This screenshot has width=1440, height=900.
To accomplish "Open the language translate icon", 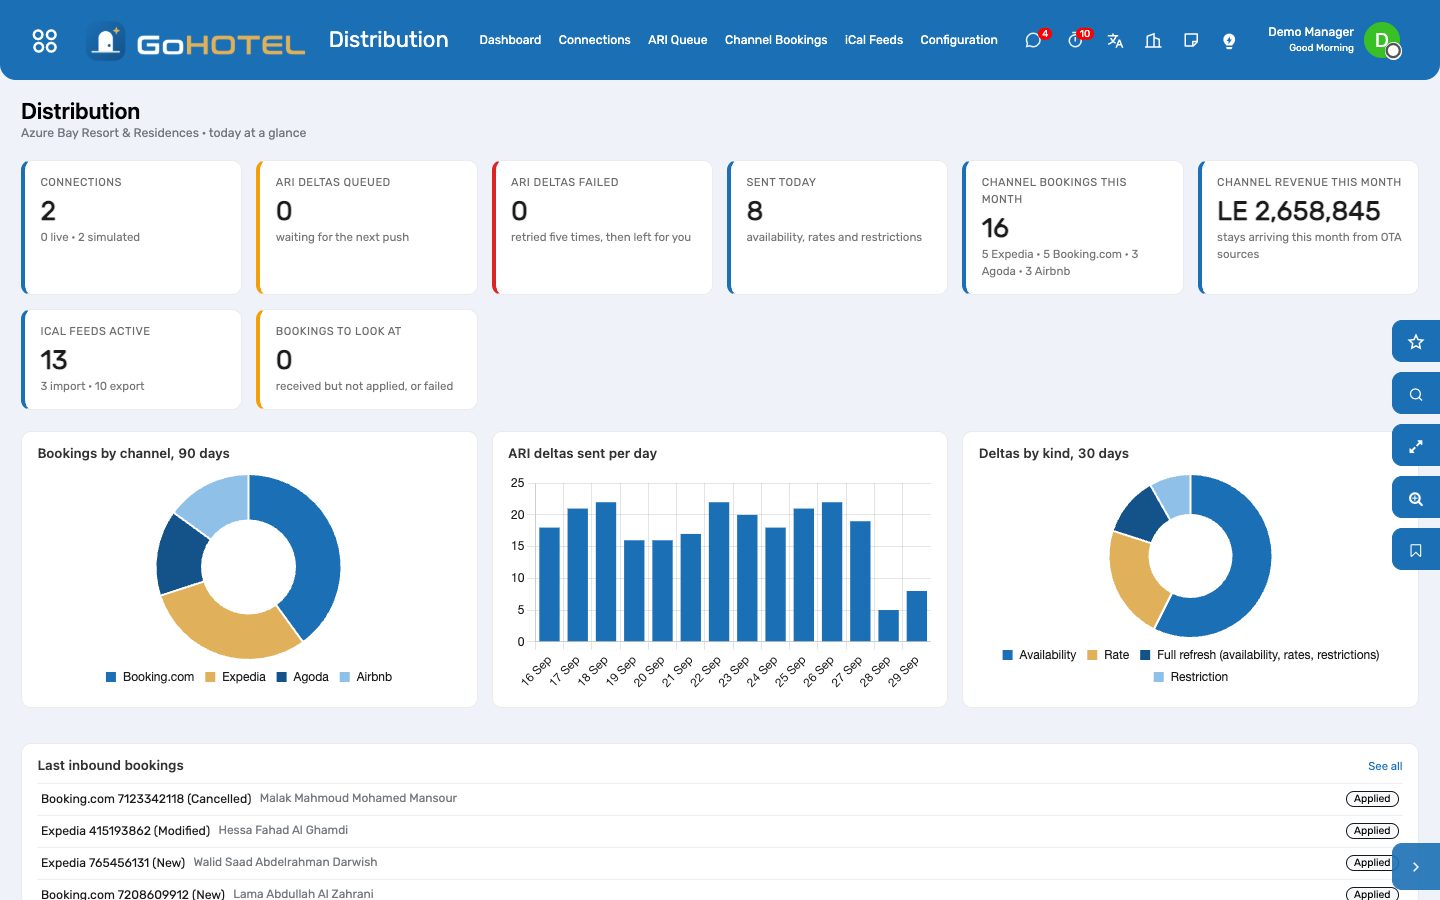I will pyautogui.click(x=1115, y=41).
